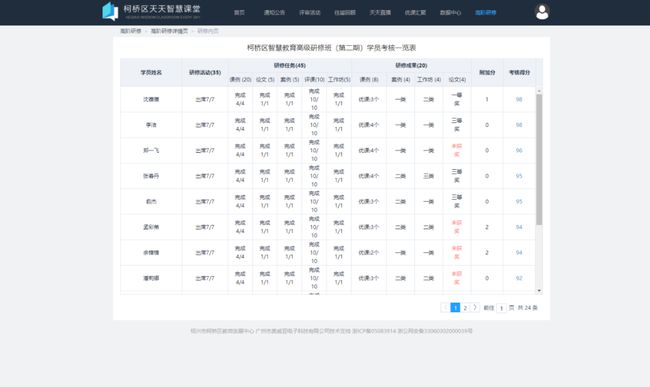This screenshot has width=650, height=387.
Task: Open 数据中心 navigation item
Action: coord(450,12)
